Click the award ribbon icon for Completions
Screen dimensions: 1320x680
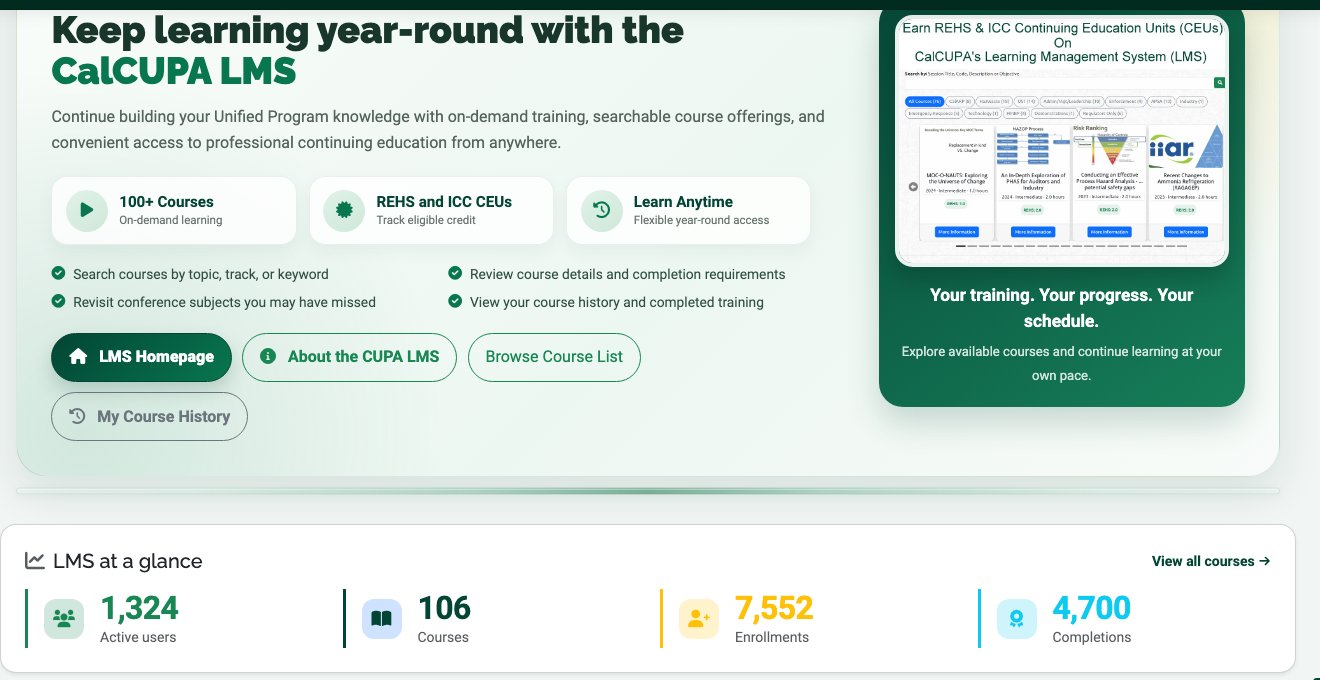pos(1017,619)
